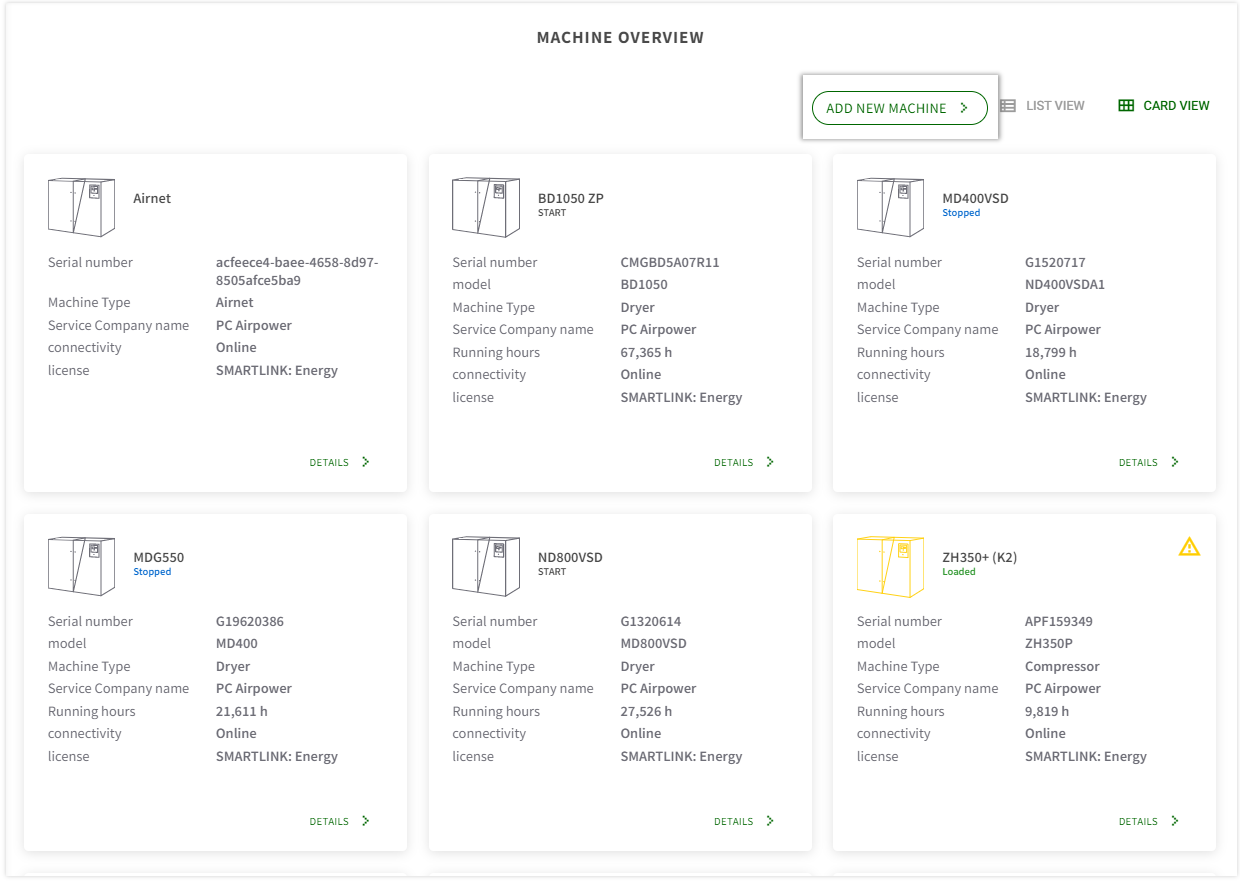This screenshot has height=881, width=1240.
Task: Click serial number APF159349
Action: [x=1059, y=621]
